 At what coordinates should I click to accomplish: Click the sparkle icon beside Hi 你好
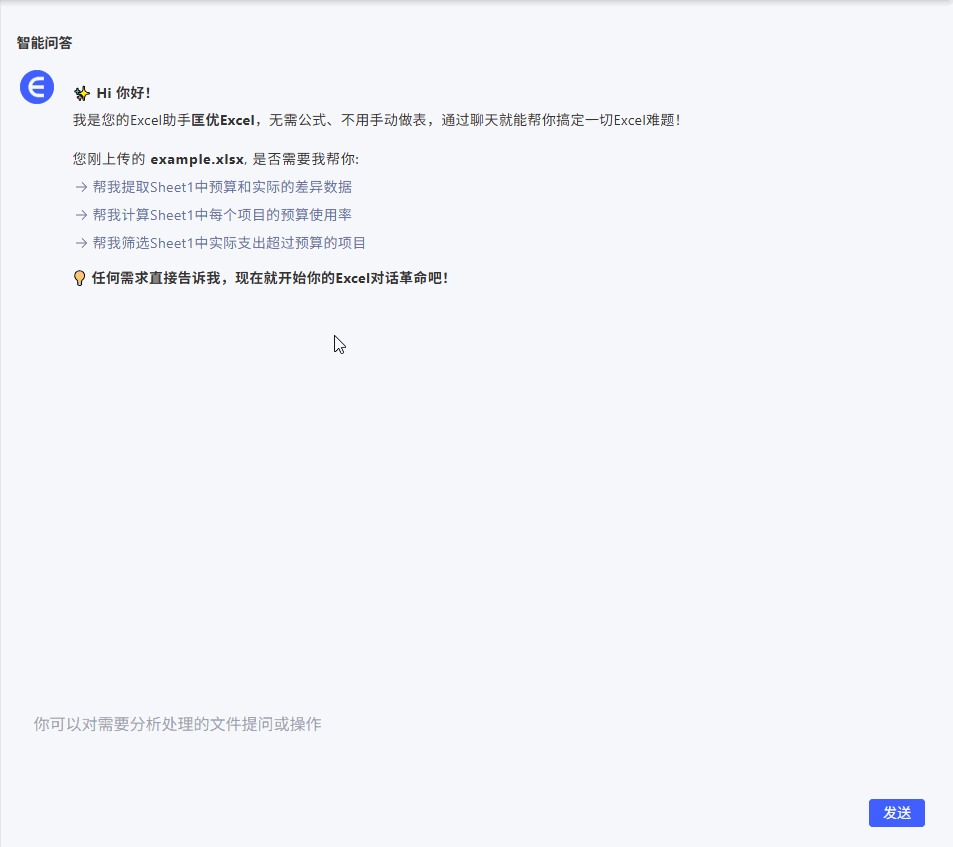click(81, 94)
